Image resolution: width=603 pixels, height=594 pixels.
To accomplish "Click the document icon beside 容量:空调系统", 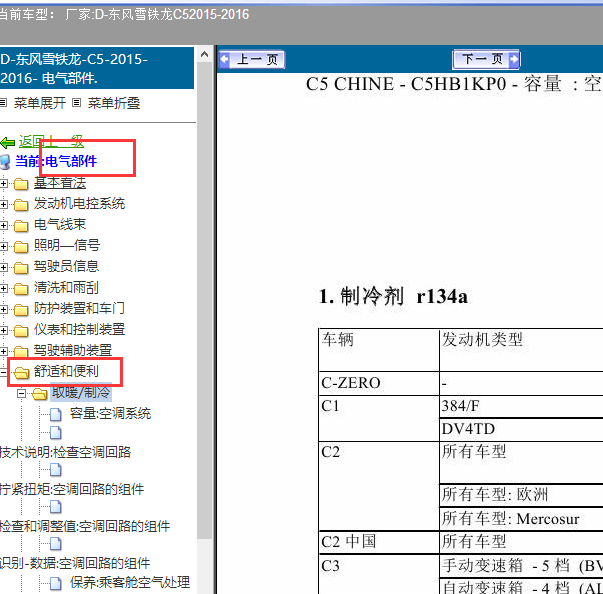I will [x=56, y=414].
